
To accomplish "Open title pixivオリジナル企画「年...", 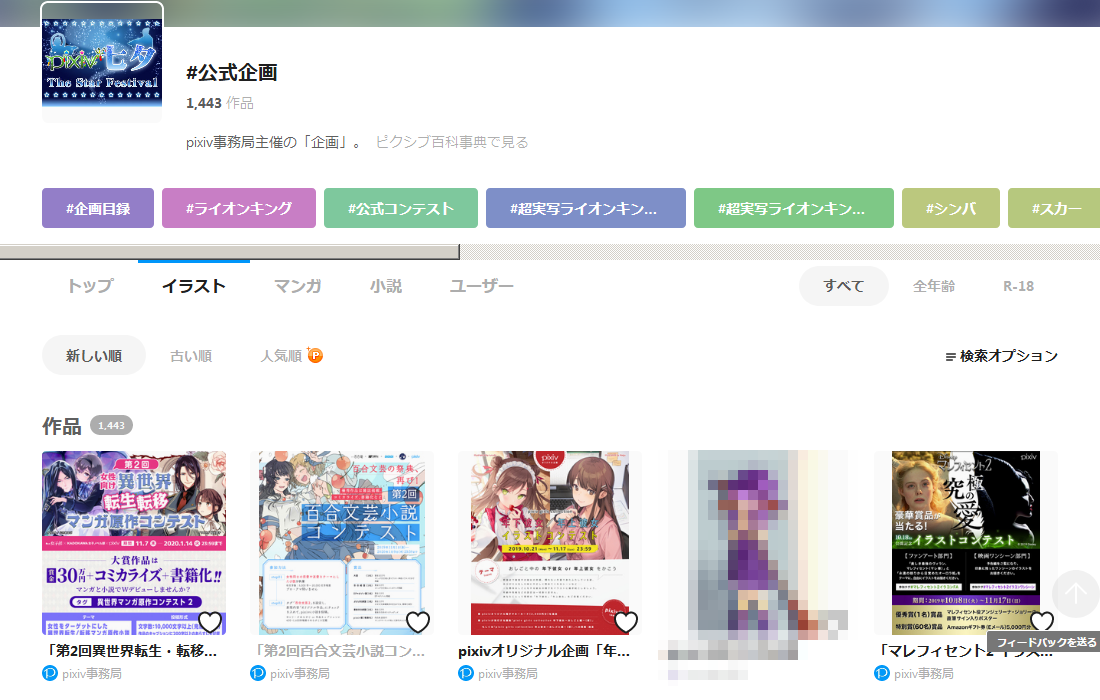I will (x=544, y=651).
